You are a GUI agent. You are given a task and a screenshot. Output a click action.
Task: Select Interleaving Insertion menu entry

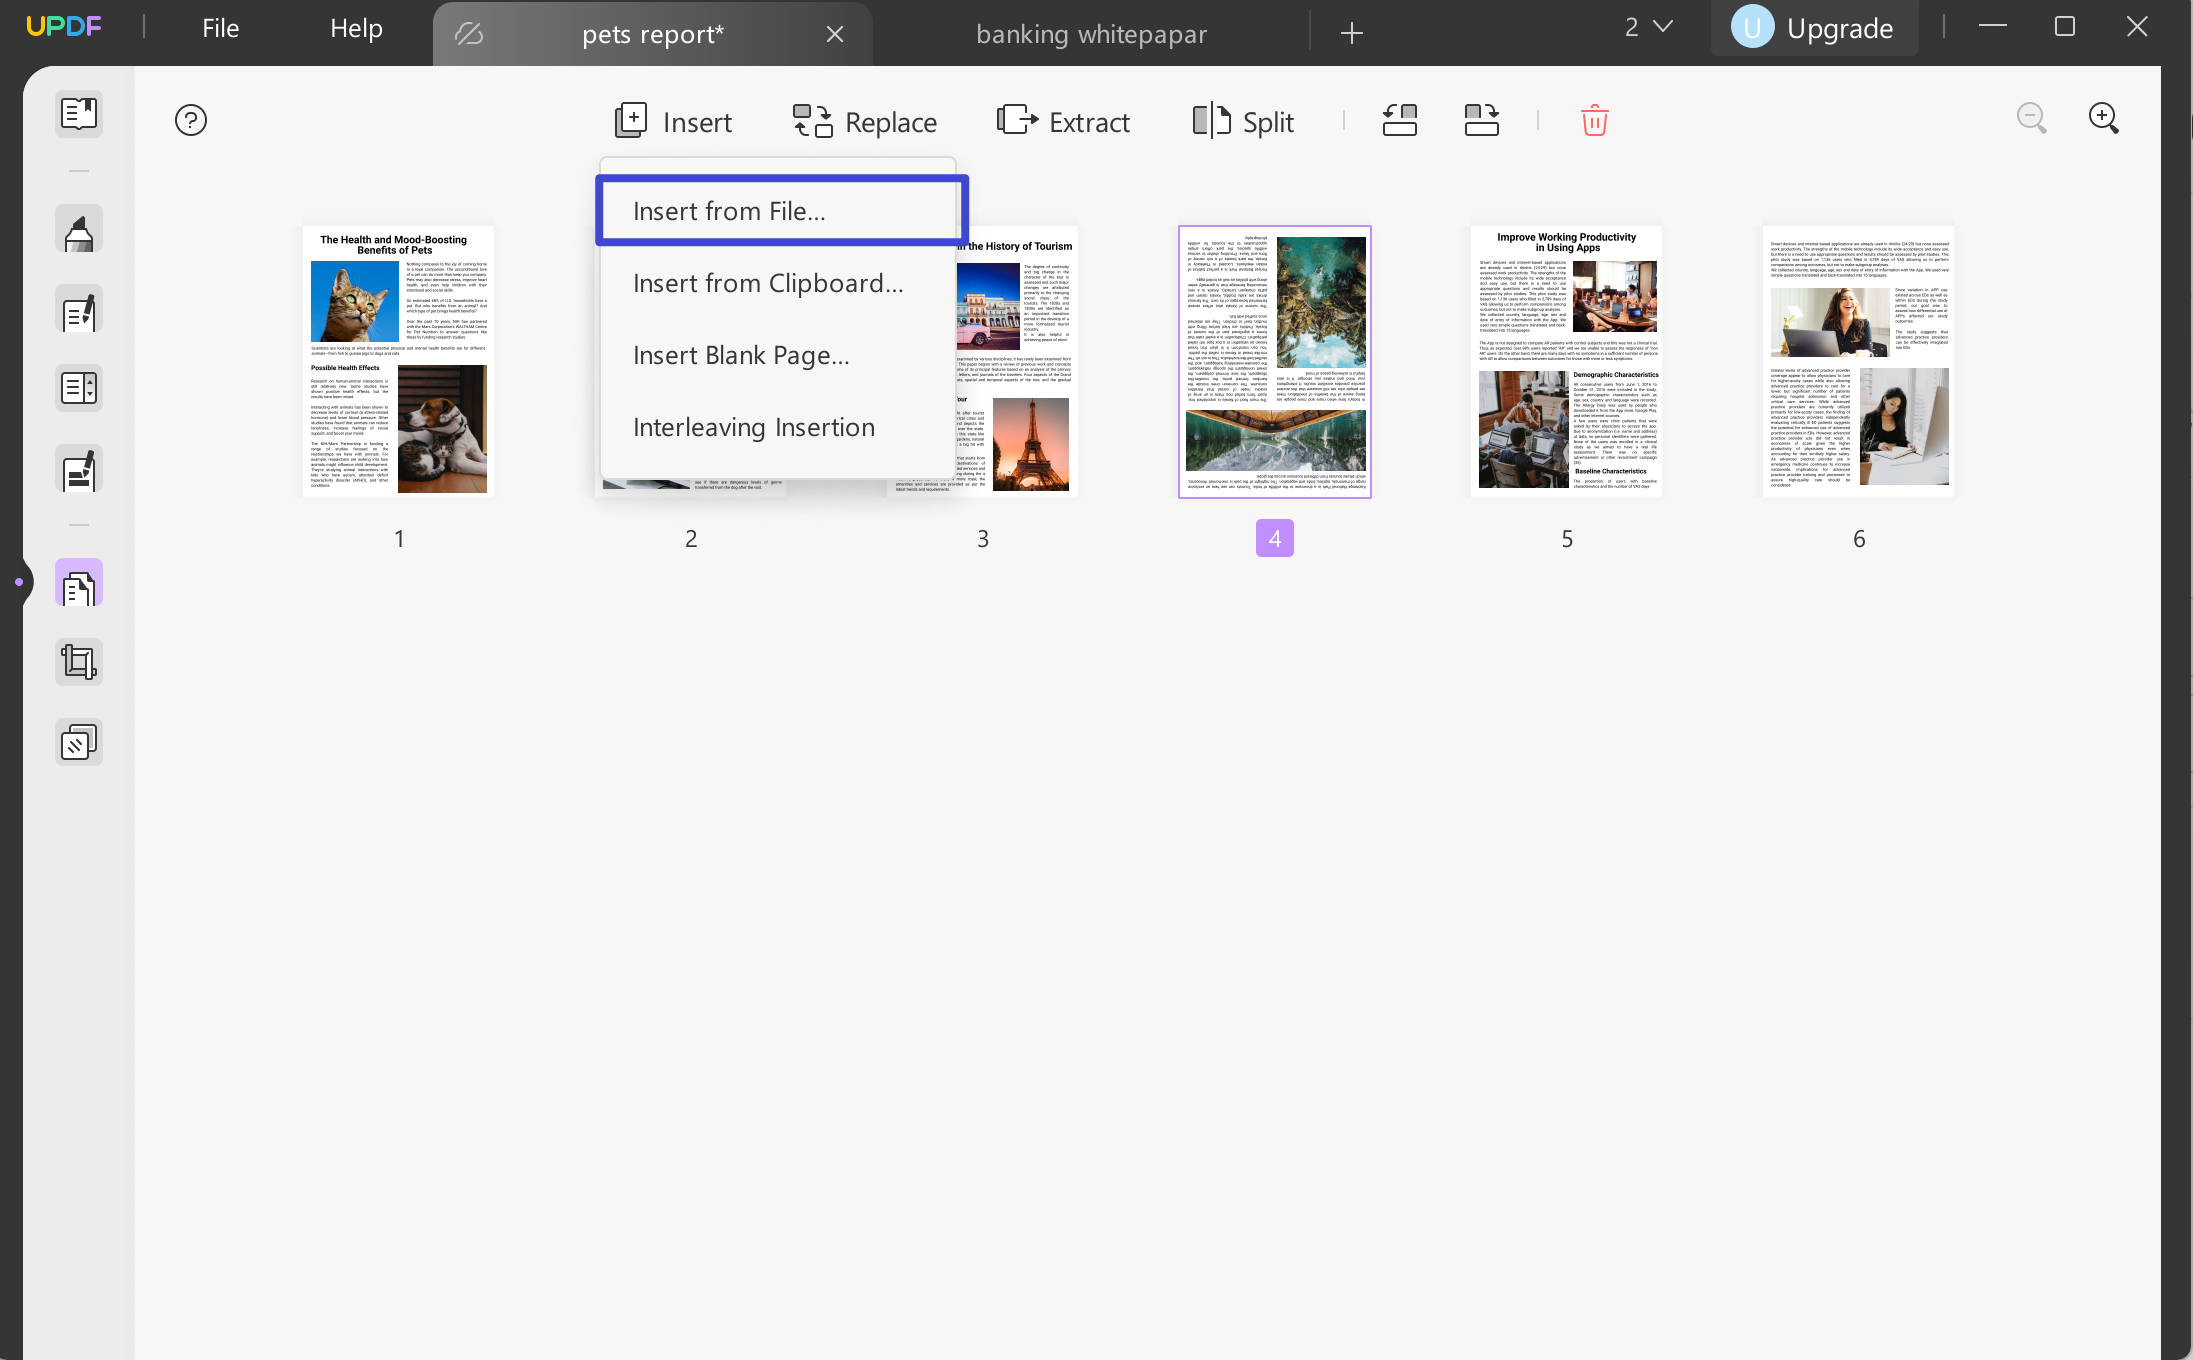753,427
